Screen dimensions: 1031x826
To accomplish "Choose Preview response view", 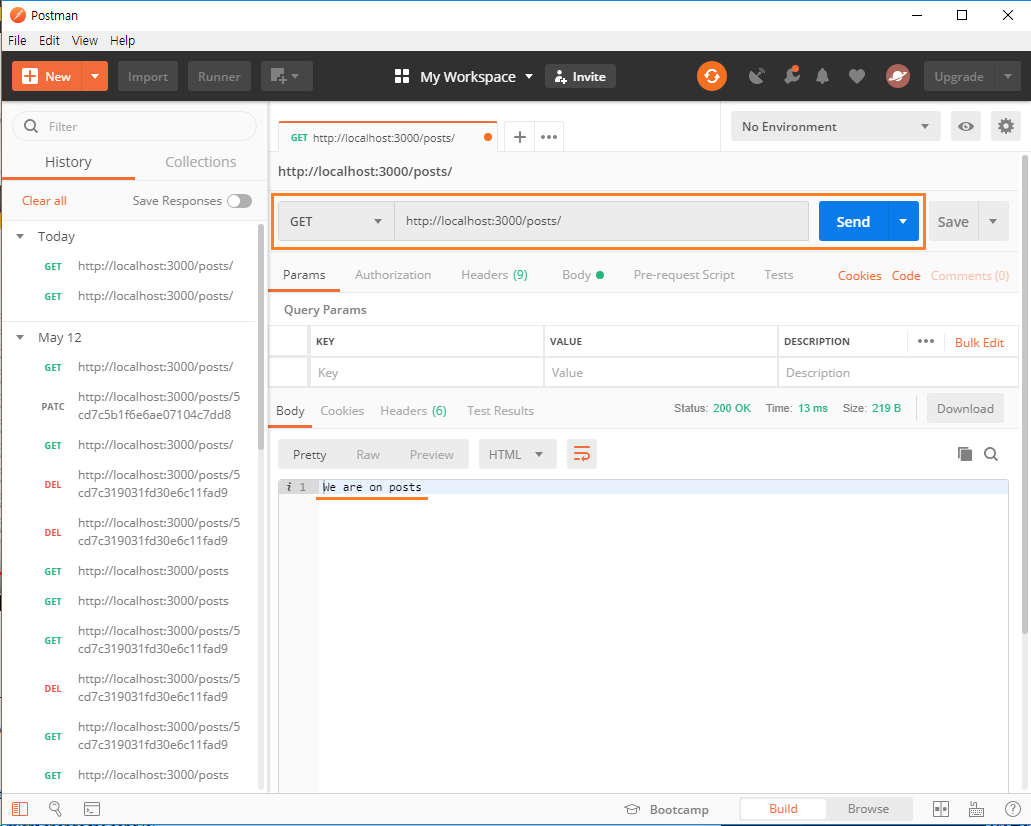I will point(431,454).
